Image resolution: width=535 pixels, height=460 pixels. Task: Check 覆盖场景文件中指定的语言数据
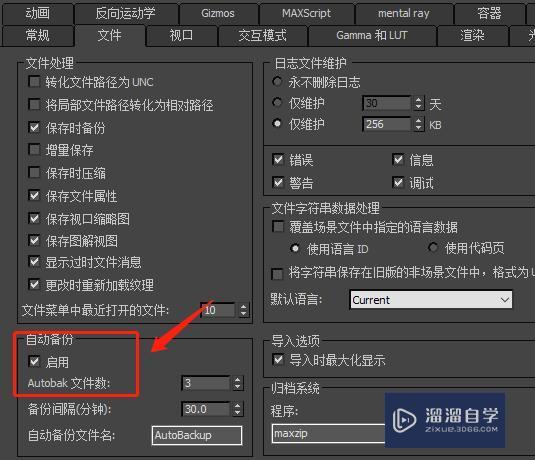pos(278,227)
